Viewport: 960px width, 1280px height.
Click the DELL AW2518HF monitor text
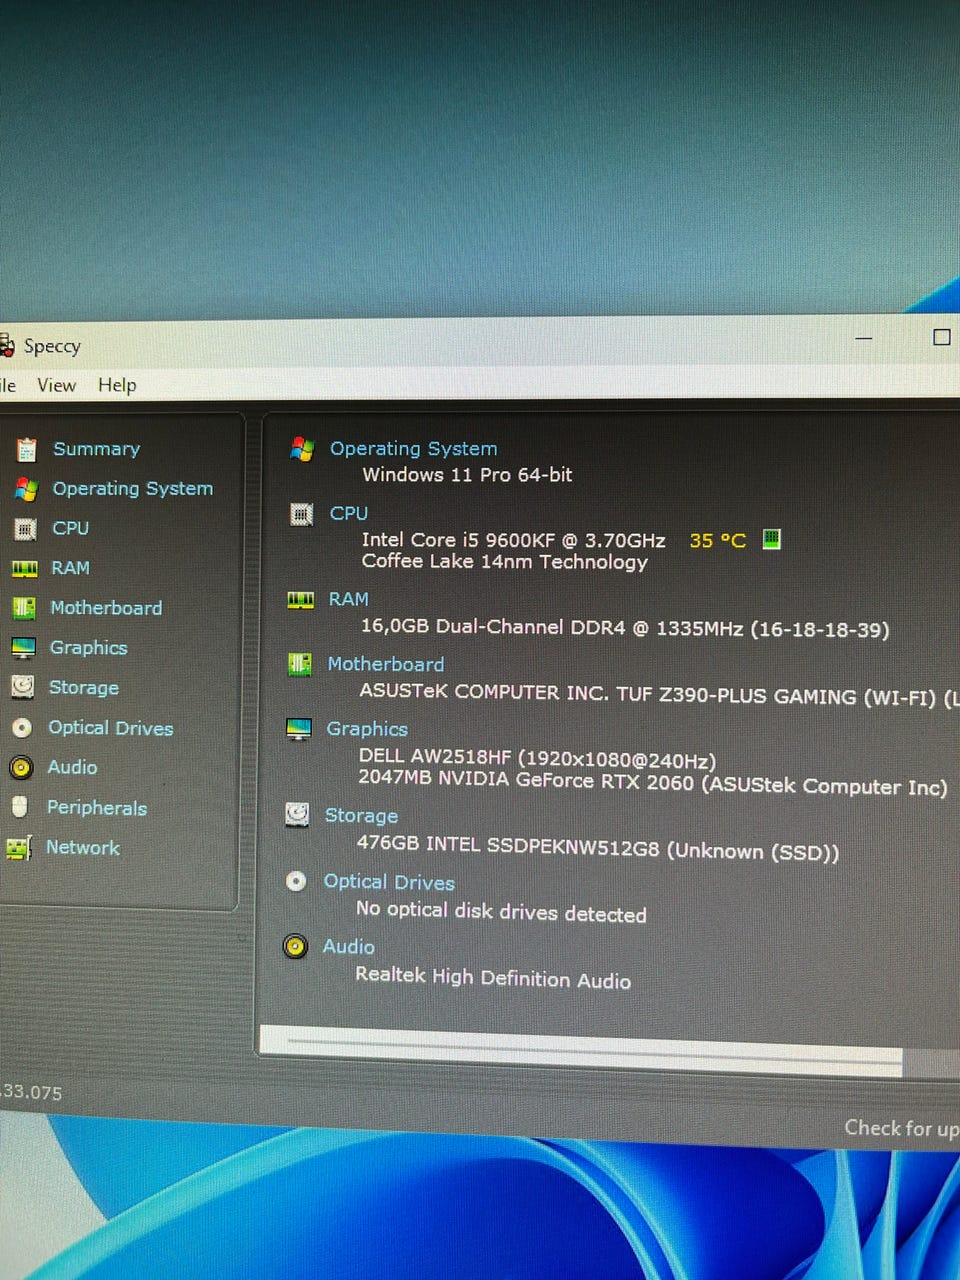click(537, 759)
